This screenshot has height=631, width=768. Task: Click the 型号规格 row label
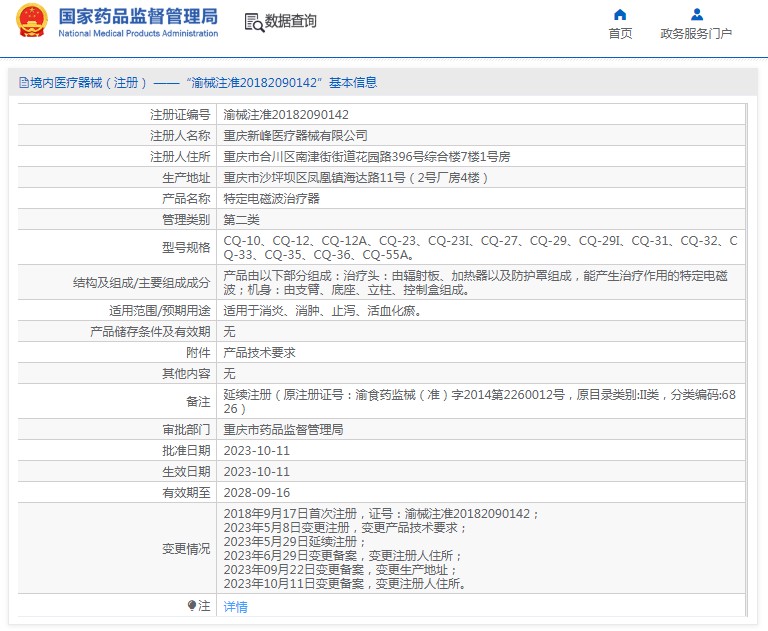(186, 248)
